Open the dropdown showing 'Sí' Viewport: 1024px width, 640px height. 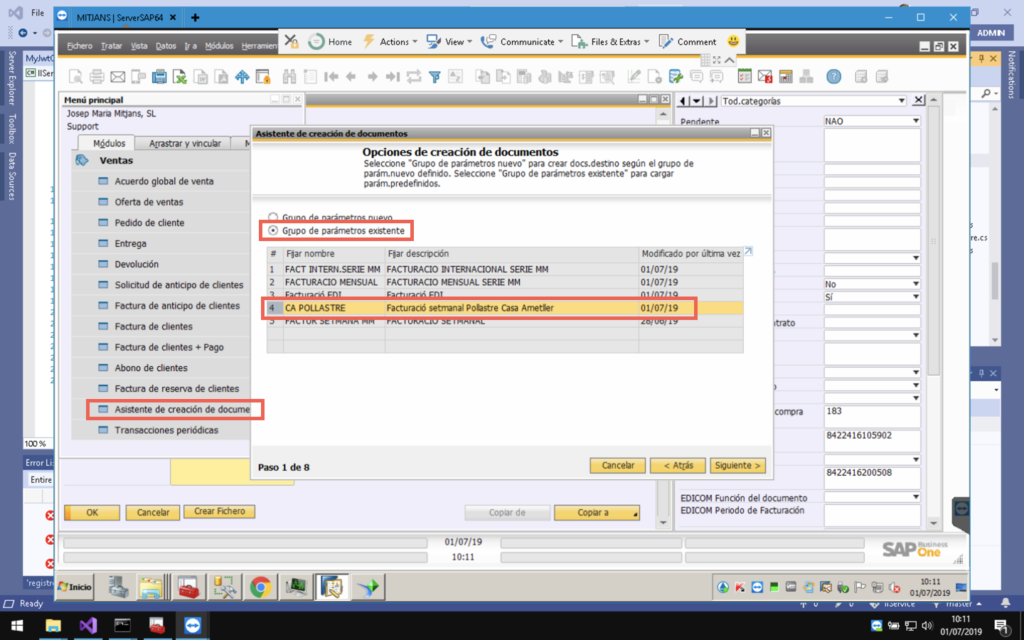pyautogui.click(x=915, y=296)
